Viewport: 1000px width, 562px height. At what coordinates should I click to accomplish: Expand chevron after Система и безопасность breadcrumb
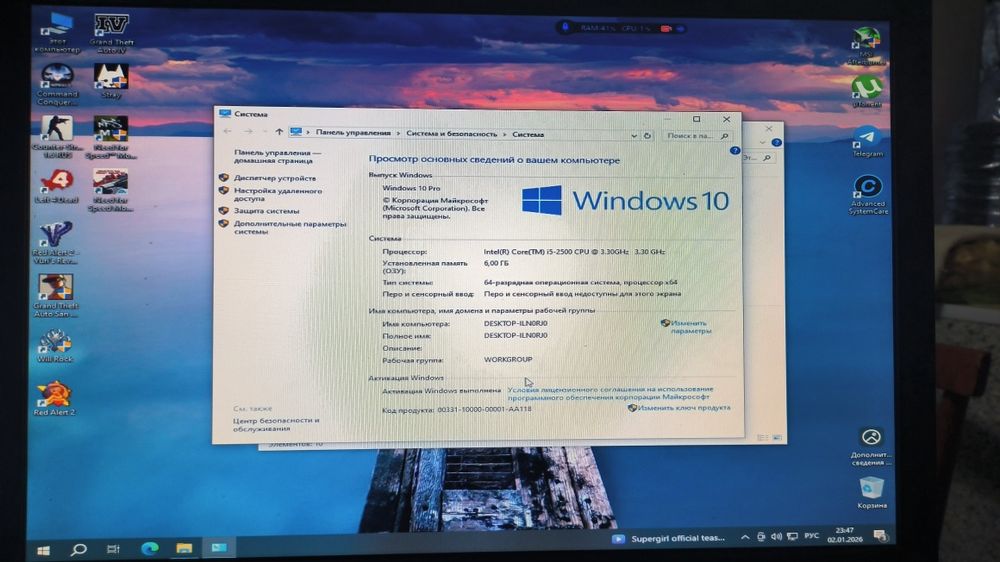pyautogui.click(x=504, y=134)
